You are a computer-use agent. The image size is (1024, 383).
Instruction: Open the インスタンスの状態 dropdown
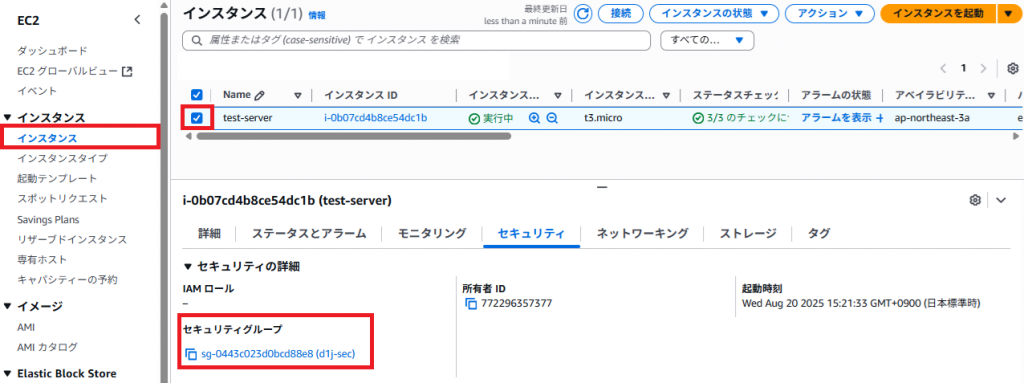click(715, 13)
